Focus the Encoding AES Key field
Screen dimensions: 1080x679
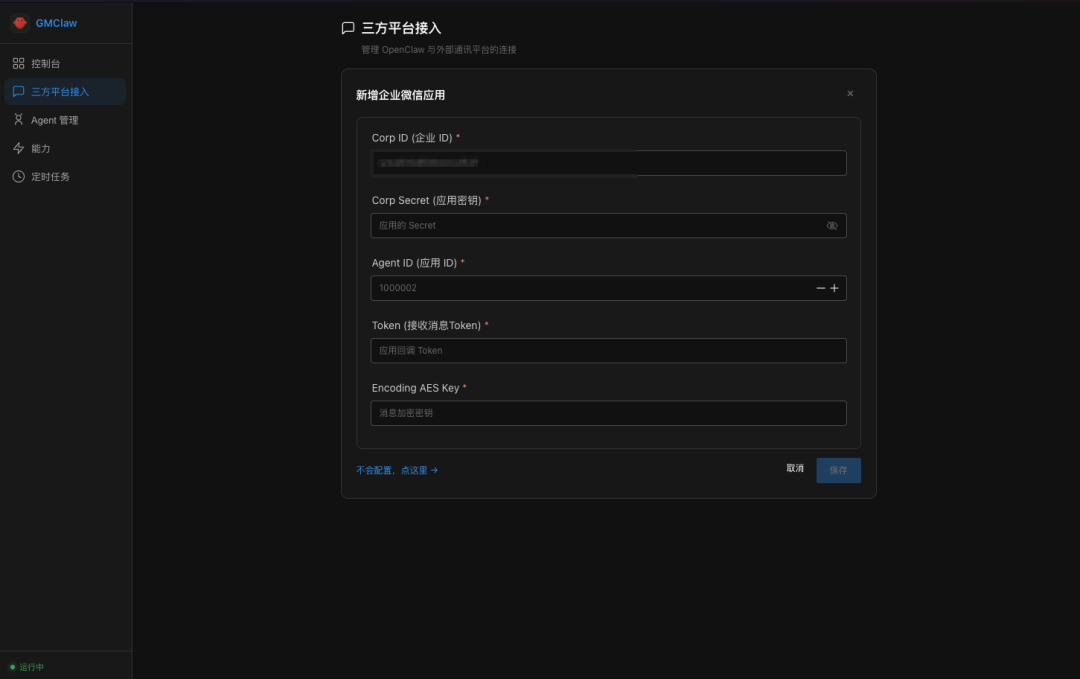pyautogui.click(x=608, y=413)
